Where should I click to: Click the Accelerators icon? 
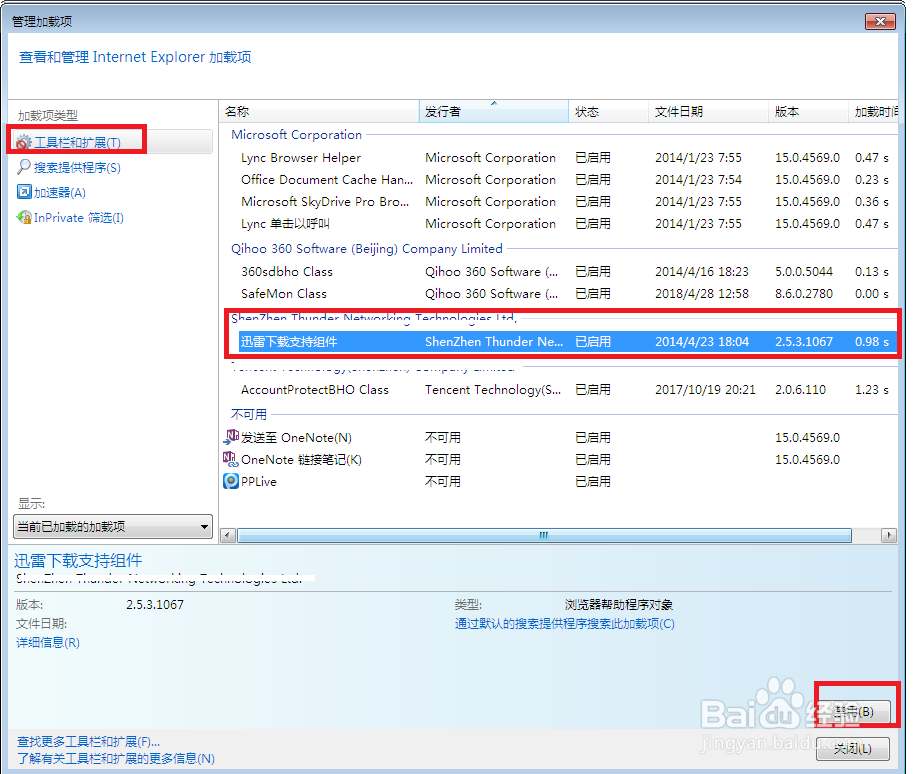pos(24,192)
